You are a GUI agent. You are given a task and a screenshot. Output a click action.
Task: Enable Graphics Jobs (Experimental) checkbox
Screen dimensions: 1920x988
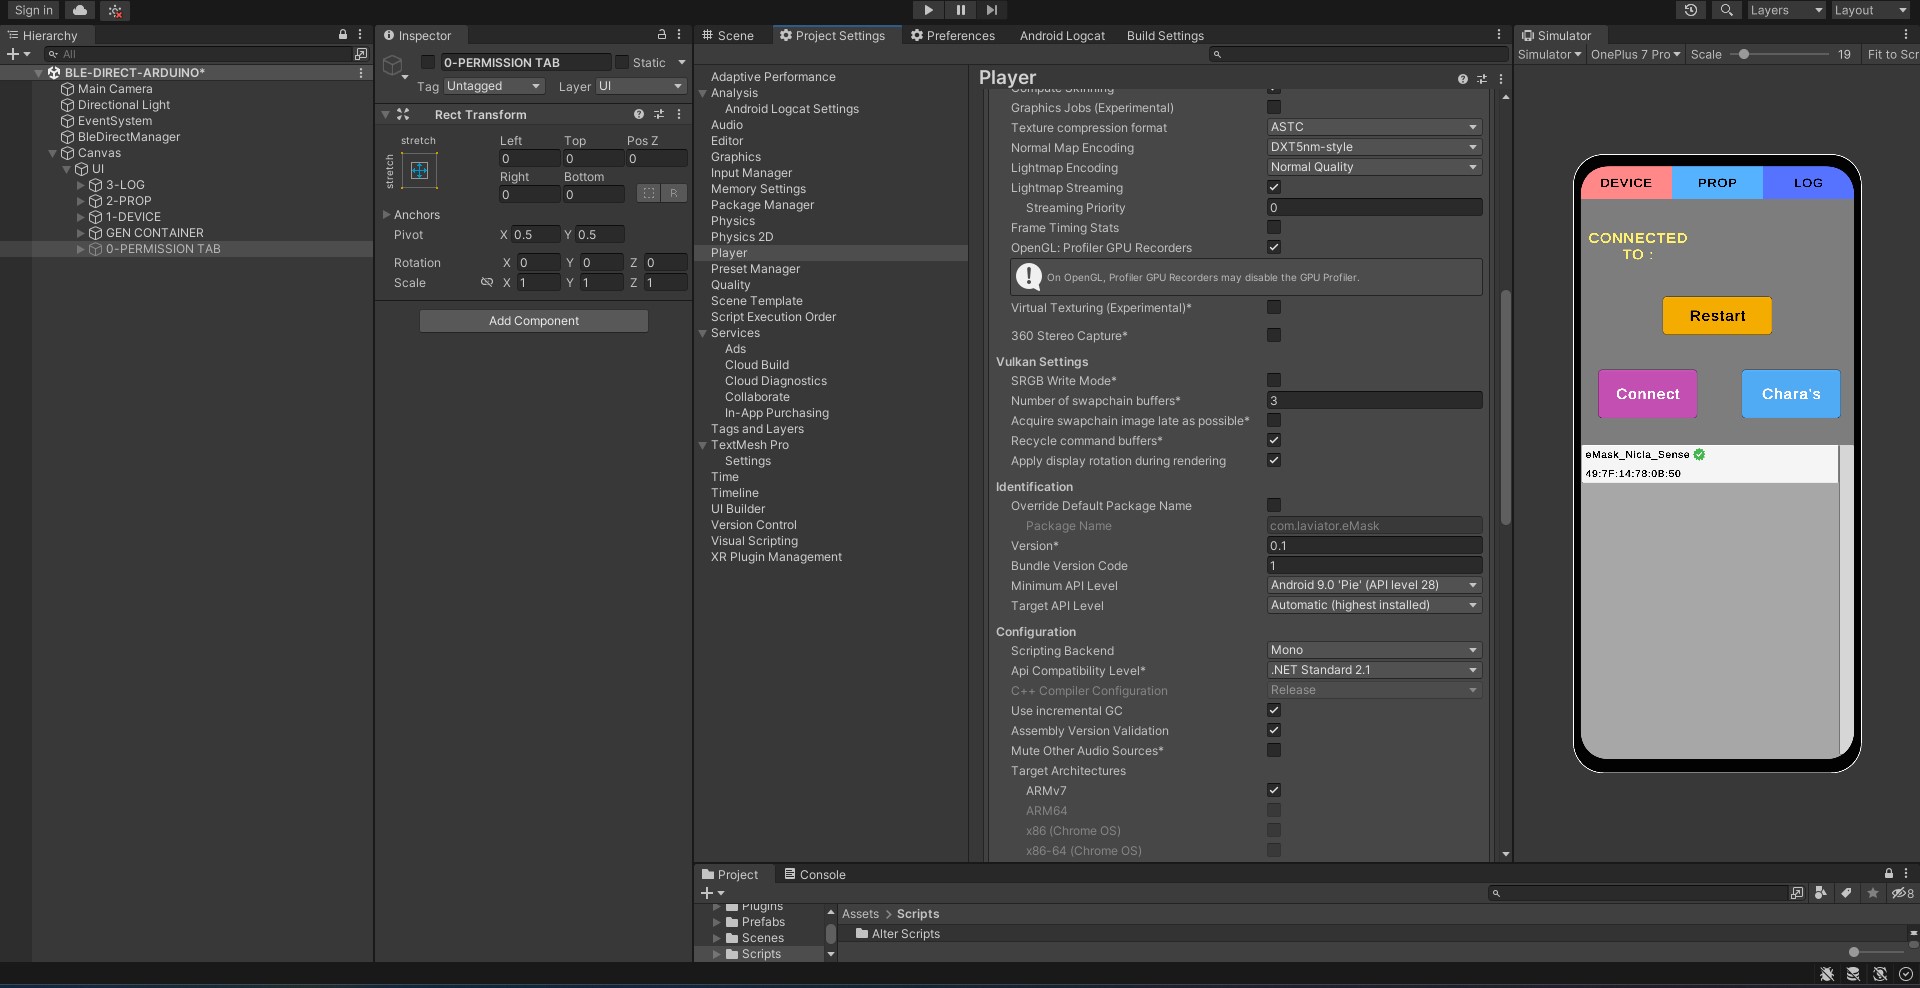(x=1273, y=107)
